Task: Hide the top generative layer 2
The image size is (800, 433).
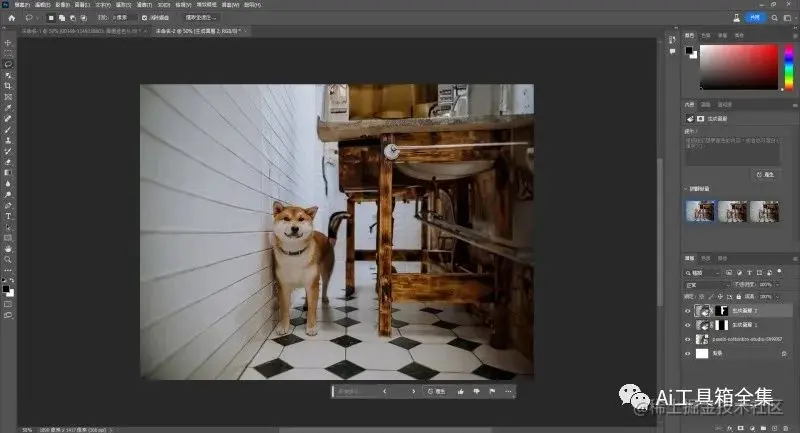Action: click(x=688, y=311)
